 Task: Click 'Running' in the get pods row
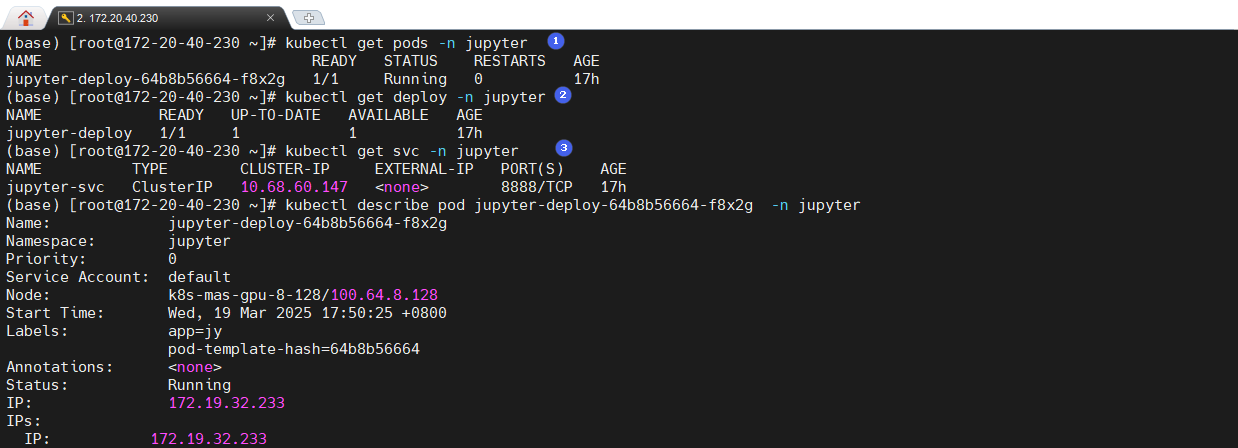point(415,79)
